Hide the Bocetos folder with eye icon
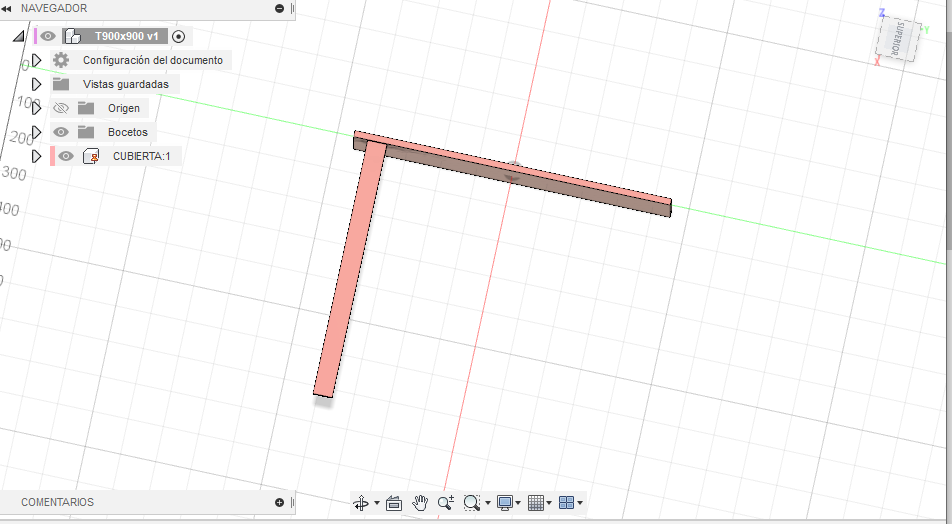Screen dimensions: 952x524 61,132
